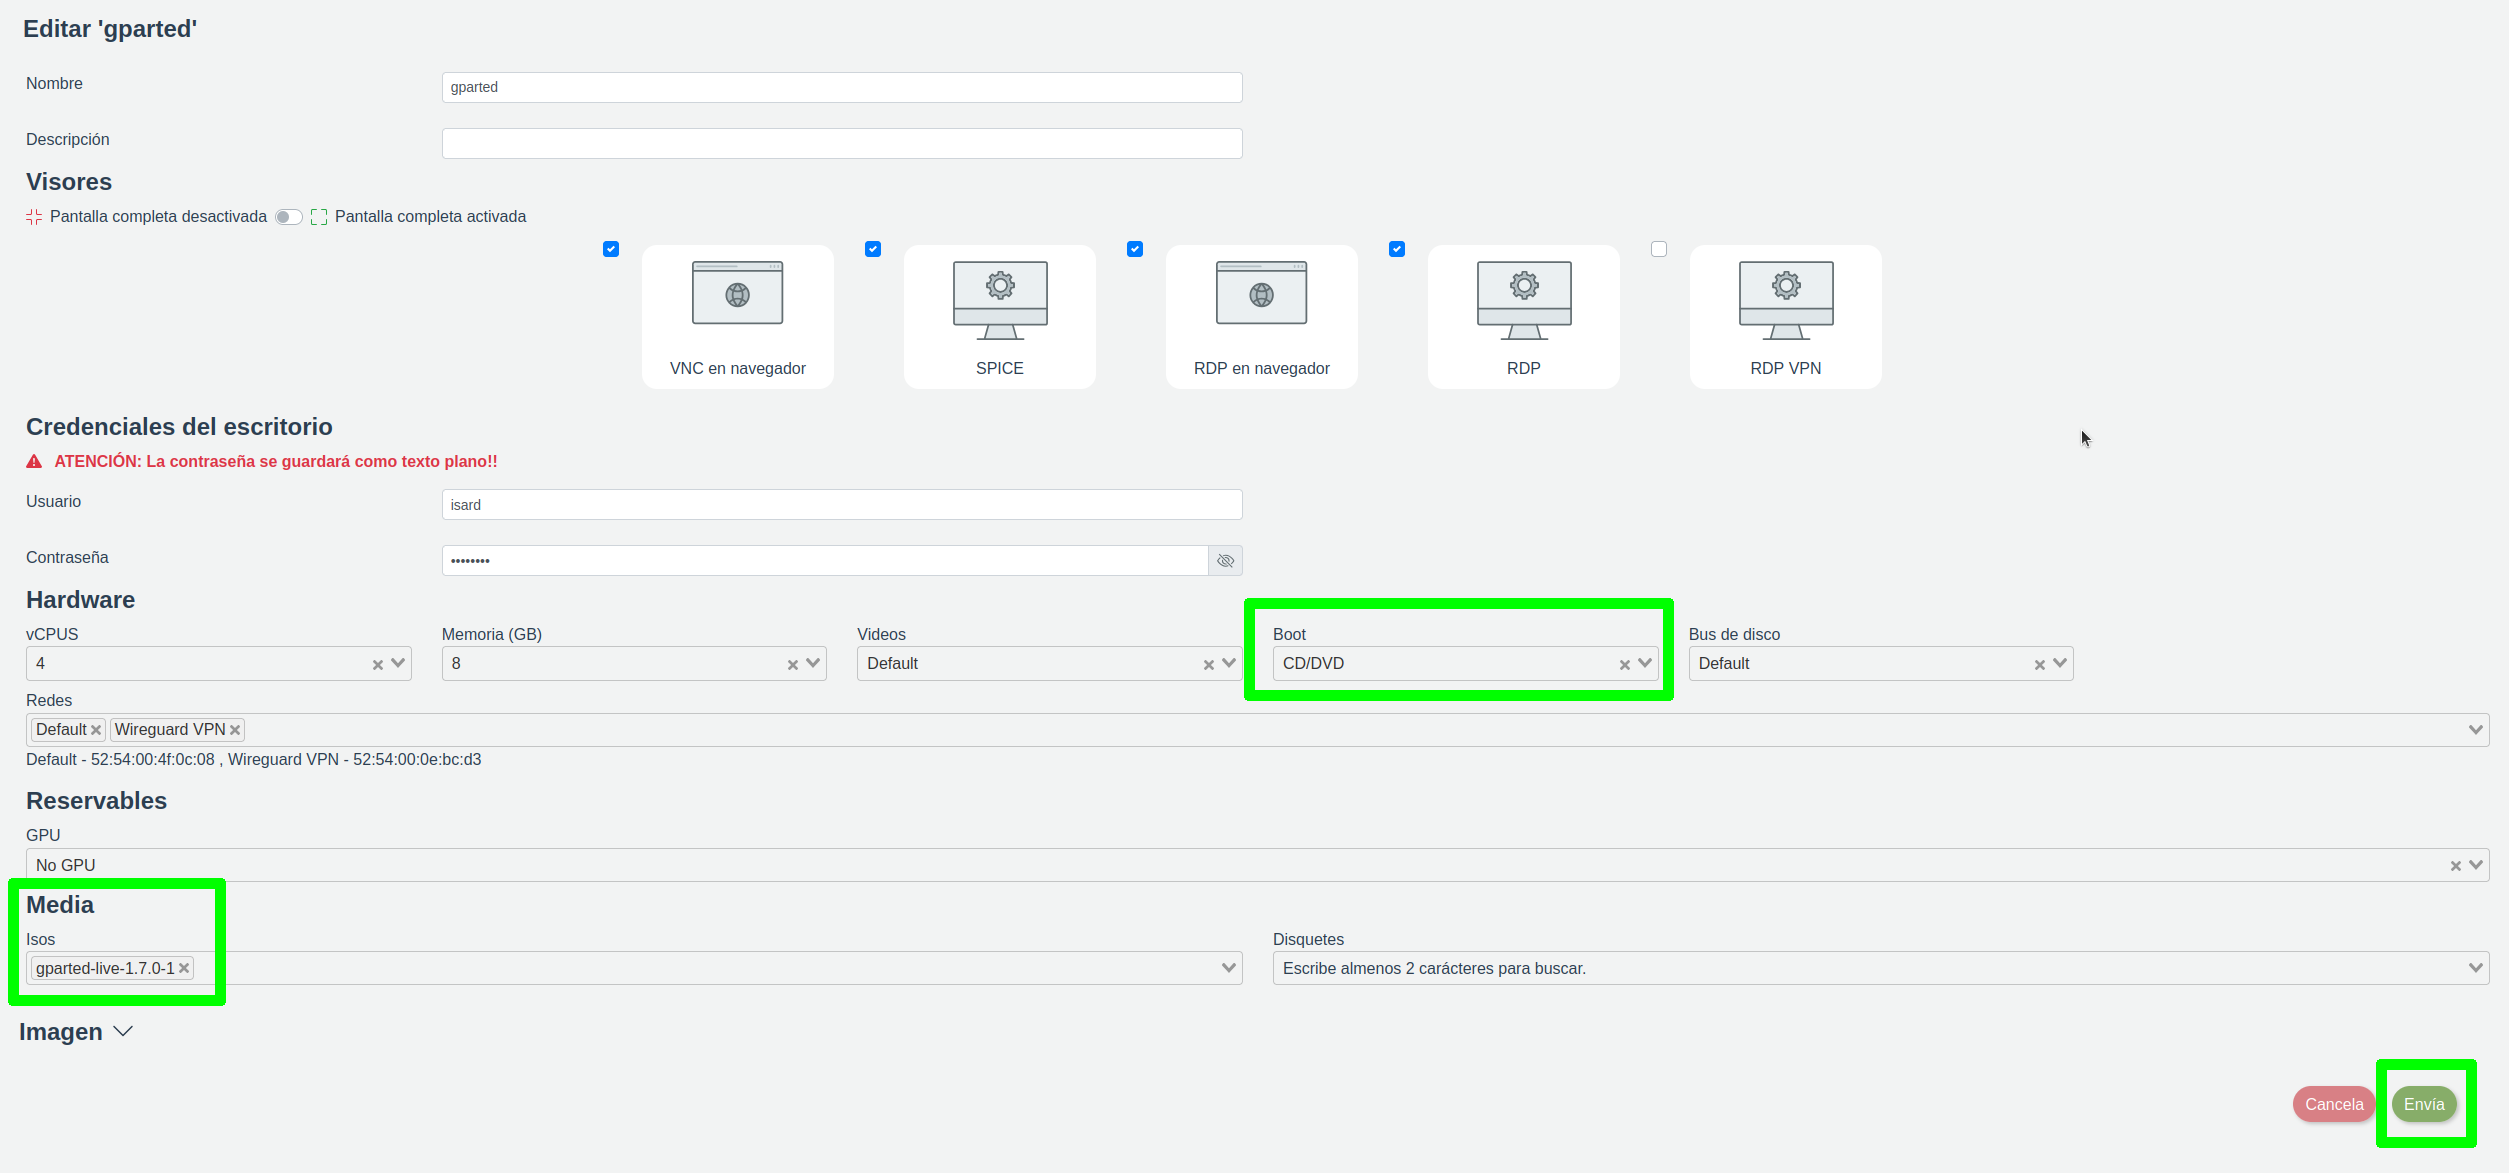Remove the Wireguard VPN network tag
The image size is (2509, 1173).
click(235, 730)
